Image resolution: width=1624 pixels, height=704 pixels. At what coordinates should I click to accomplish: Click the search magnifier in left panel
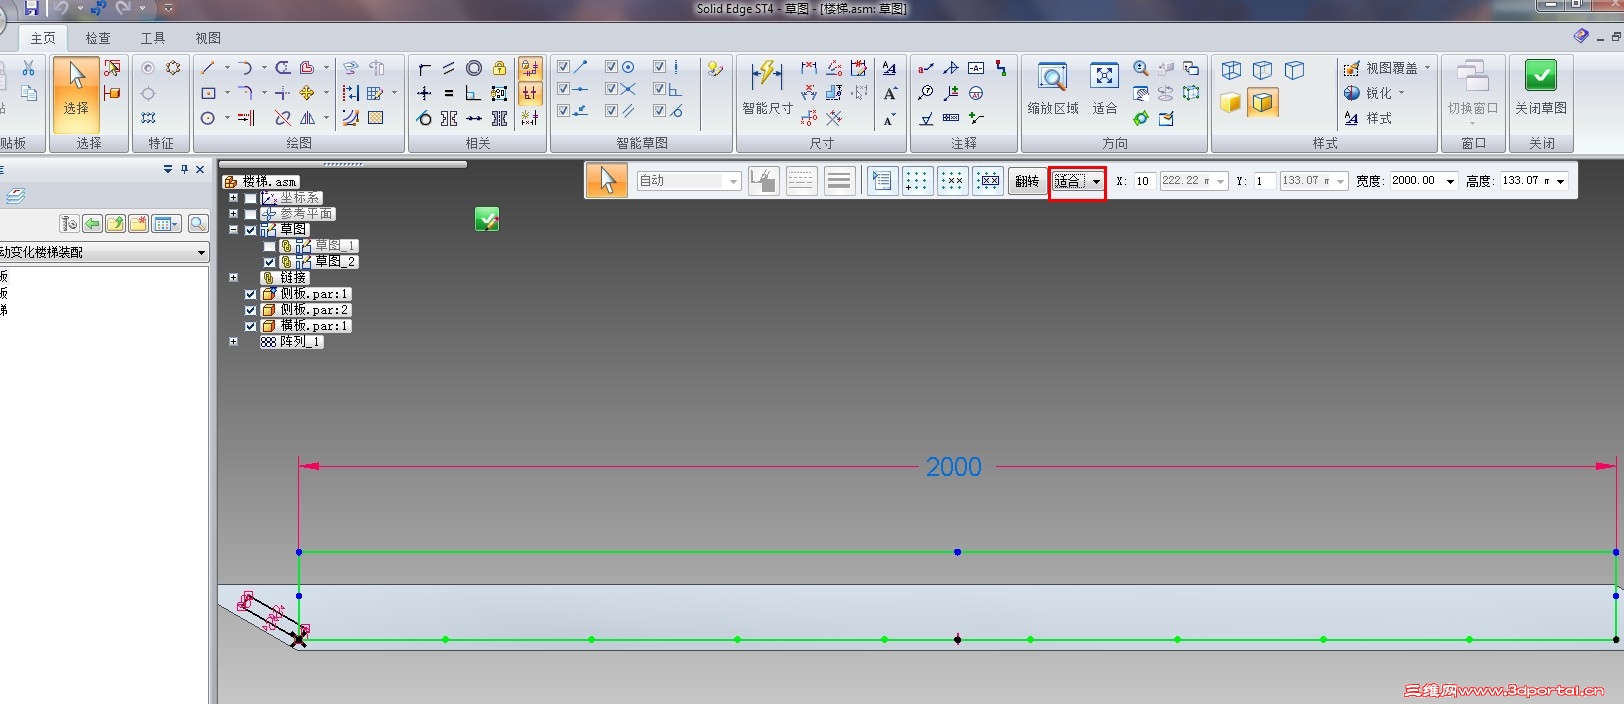198,224
